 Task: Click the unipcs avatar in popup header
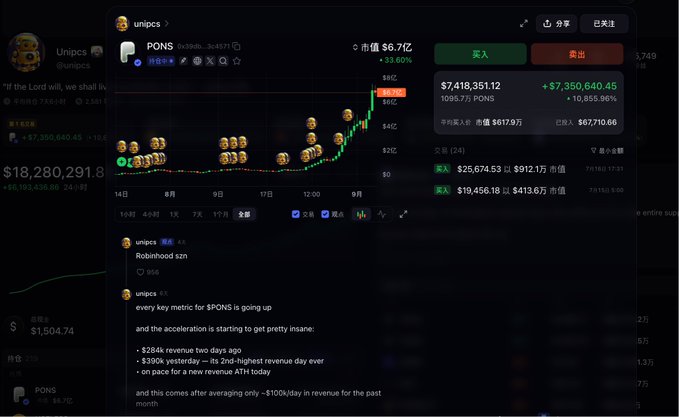pyautogui.click(x=122, y=23)
